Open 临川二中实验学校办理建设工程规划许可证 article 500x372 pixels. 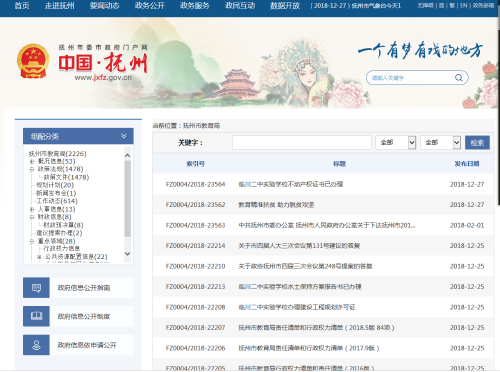click(297, 307)
